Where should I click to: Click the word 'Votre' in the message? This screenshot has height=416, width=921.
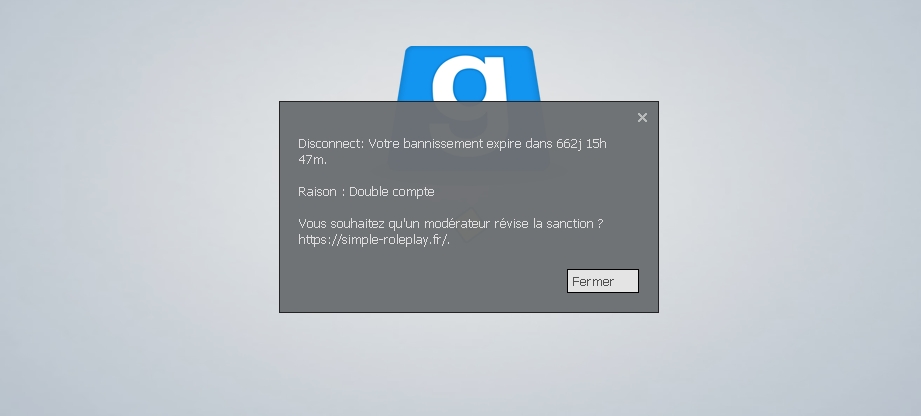click(x=384, y=144)
